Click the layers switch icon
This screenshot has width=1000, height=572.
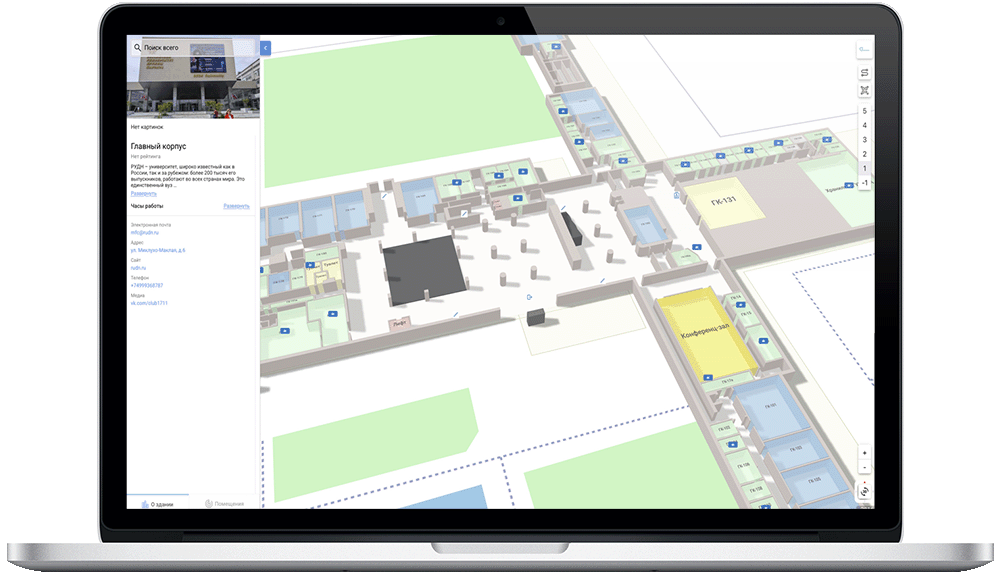[x=864, y=73]
